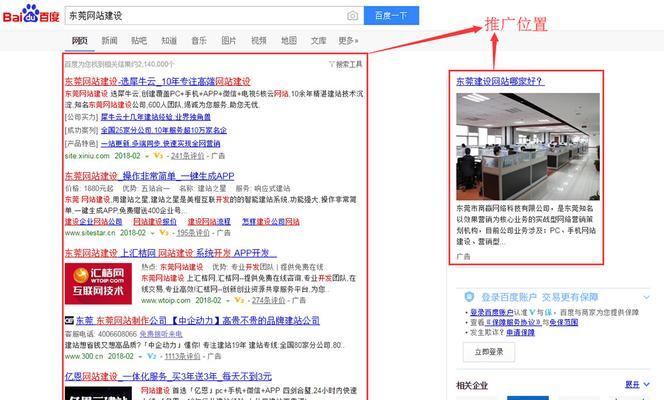
Task: Click shield icon beside 登录百度账户
Action: [x=469, y=297]
